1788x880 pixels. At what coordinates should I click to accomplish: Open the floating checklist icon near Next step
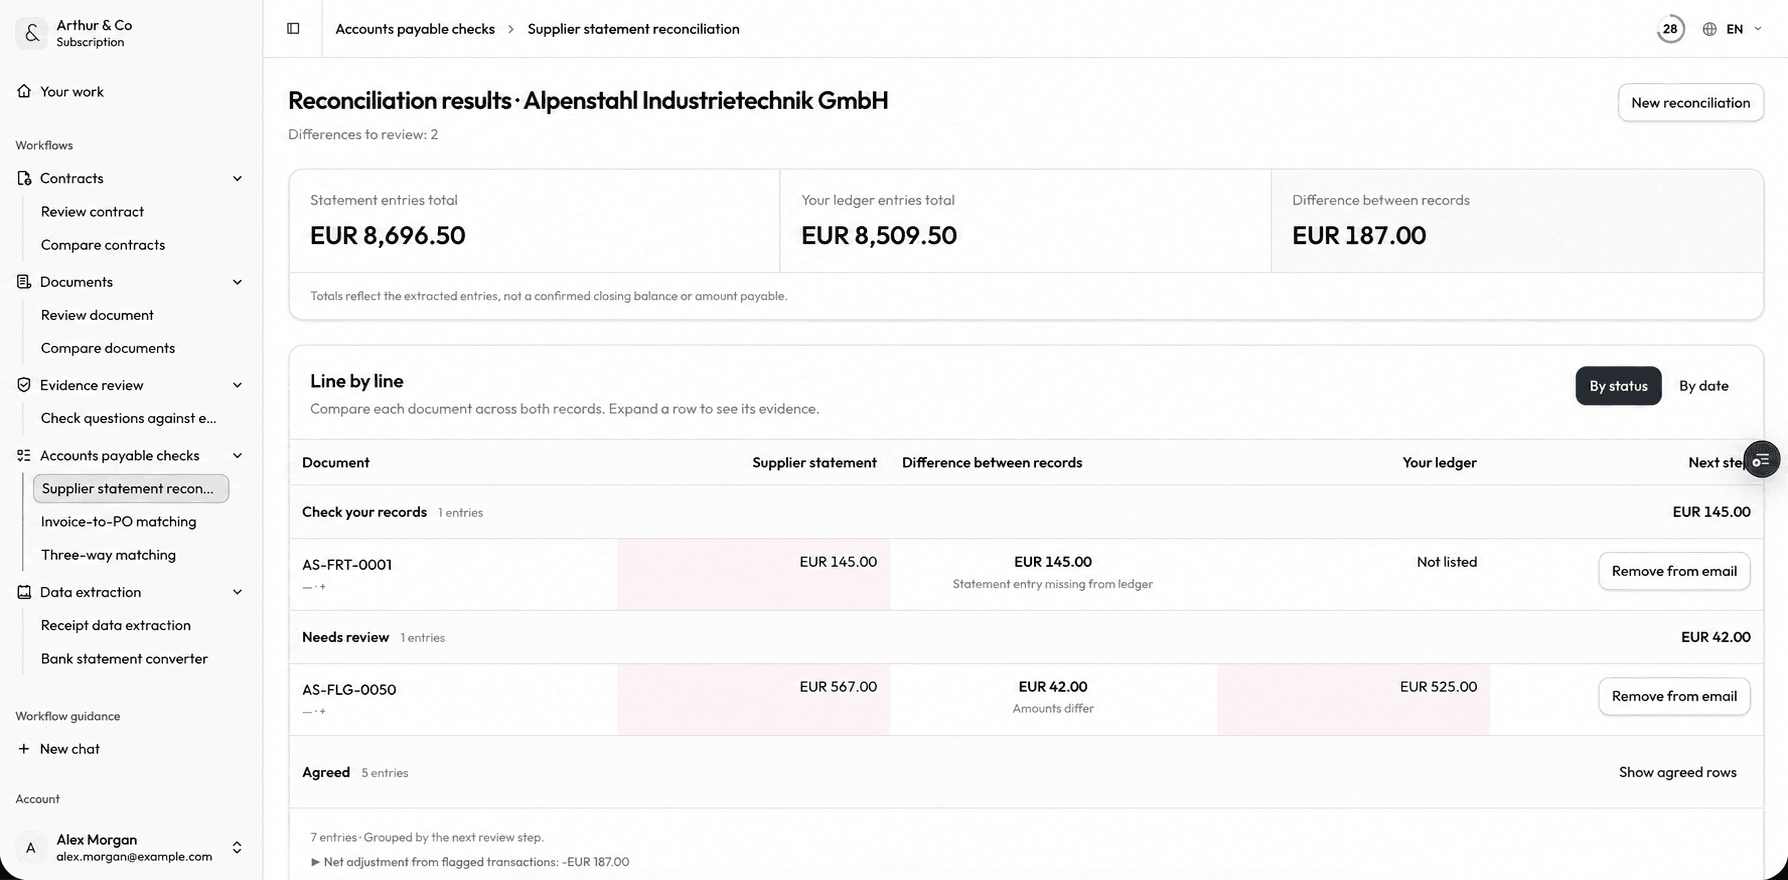(x=1761, y=460)
